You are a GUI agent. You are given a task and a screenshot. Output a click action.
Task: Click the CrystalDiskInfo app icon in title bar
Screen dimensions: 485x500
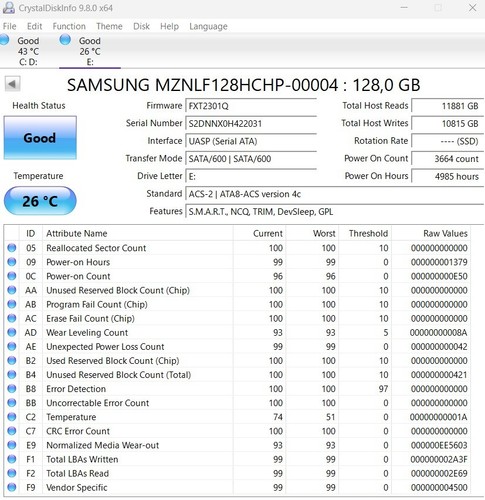coord(8,8)
